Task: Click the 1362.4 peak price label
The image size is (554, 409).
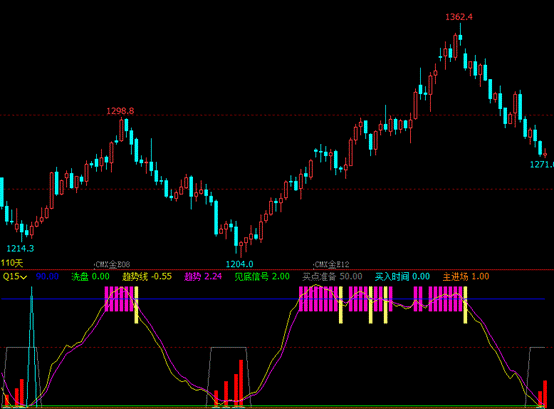Action: [x=459, y=17]
